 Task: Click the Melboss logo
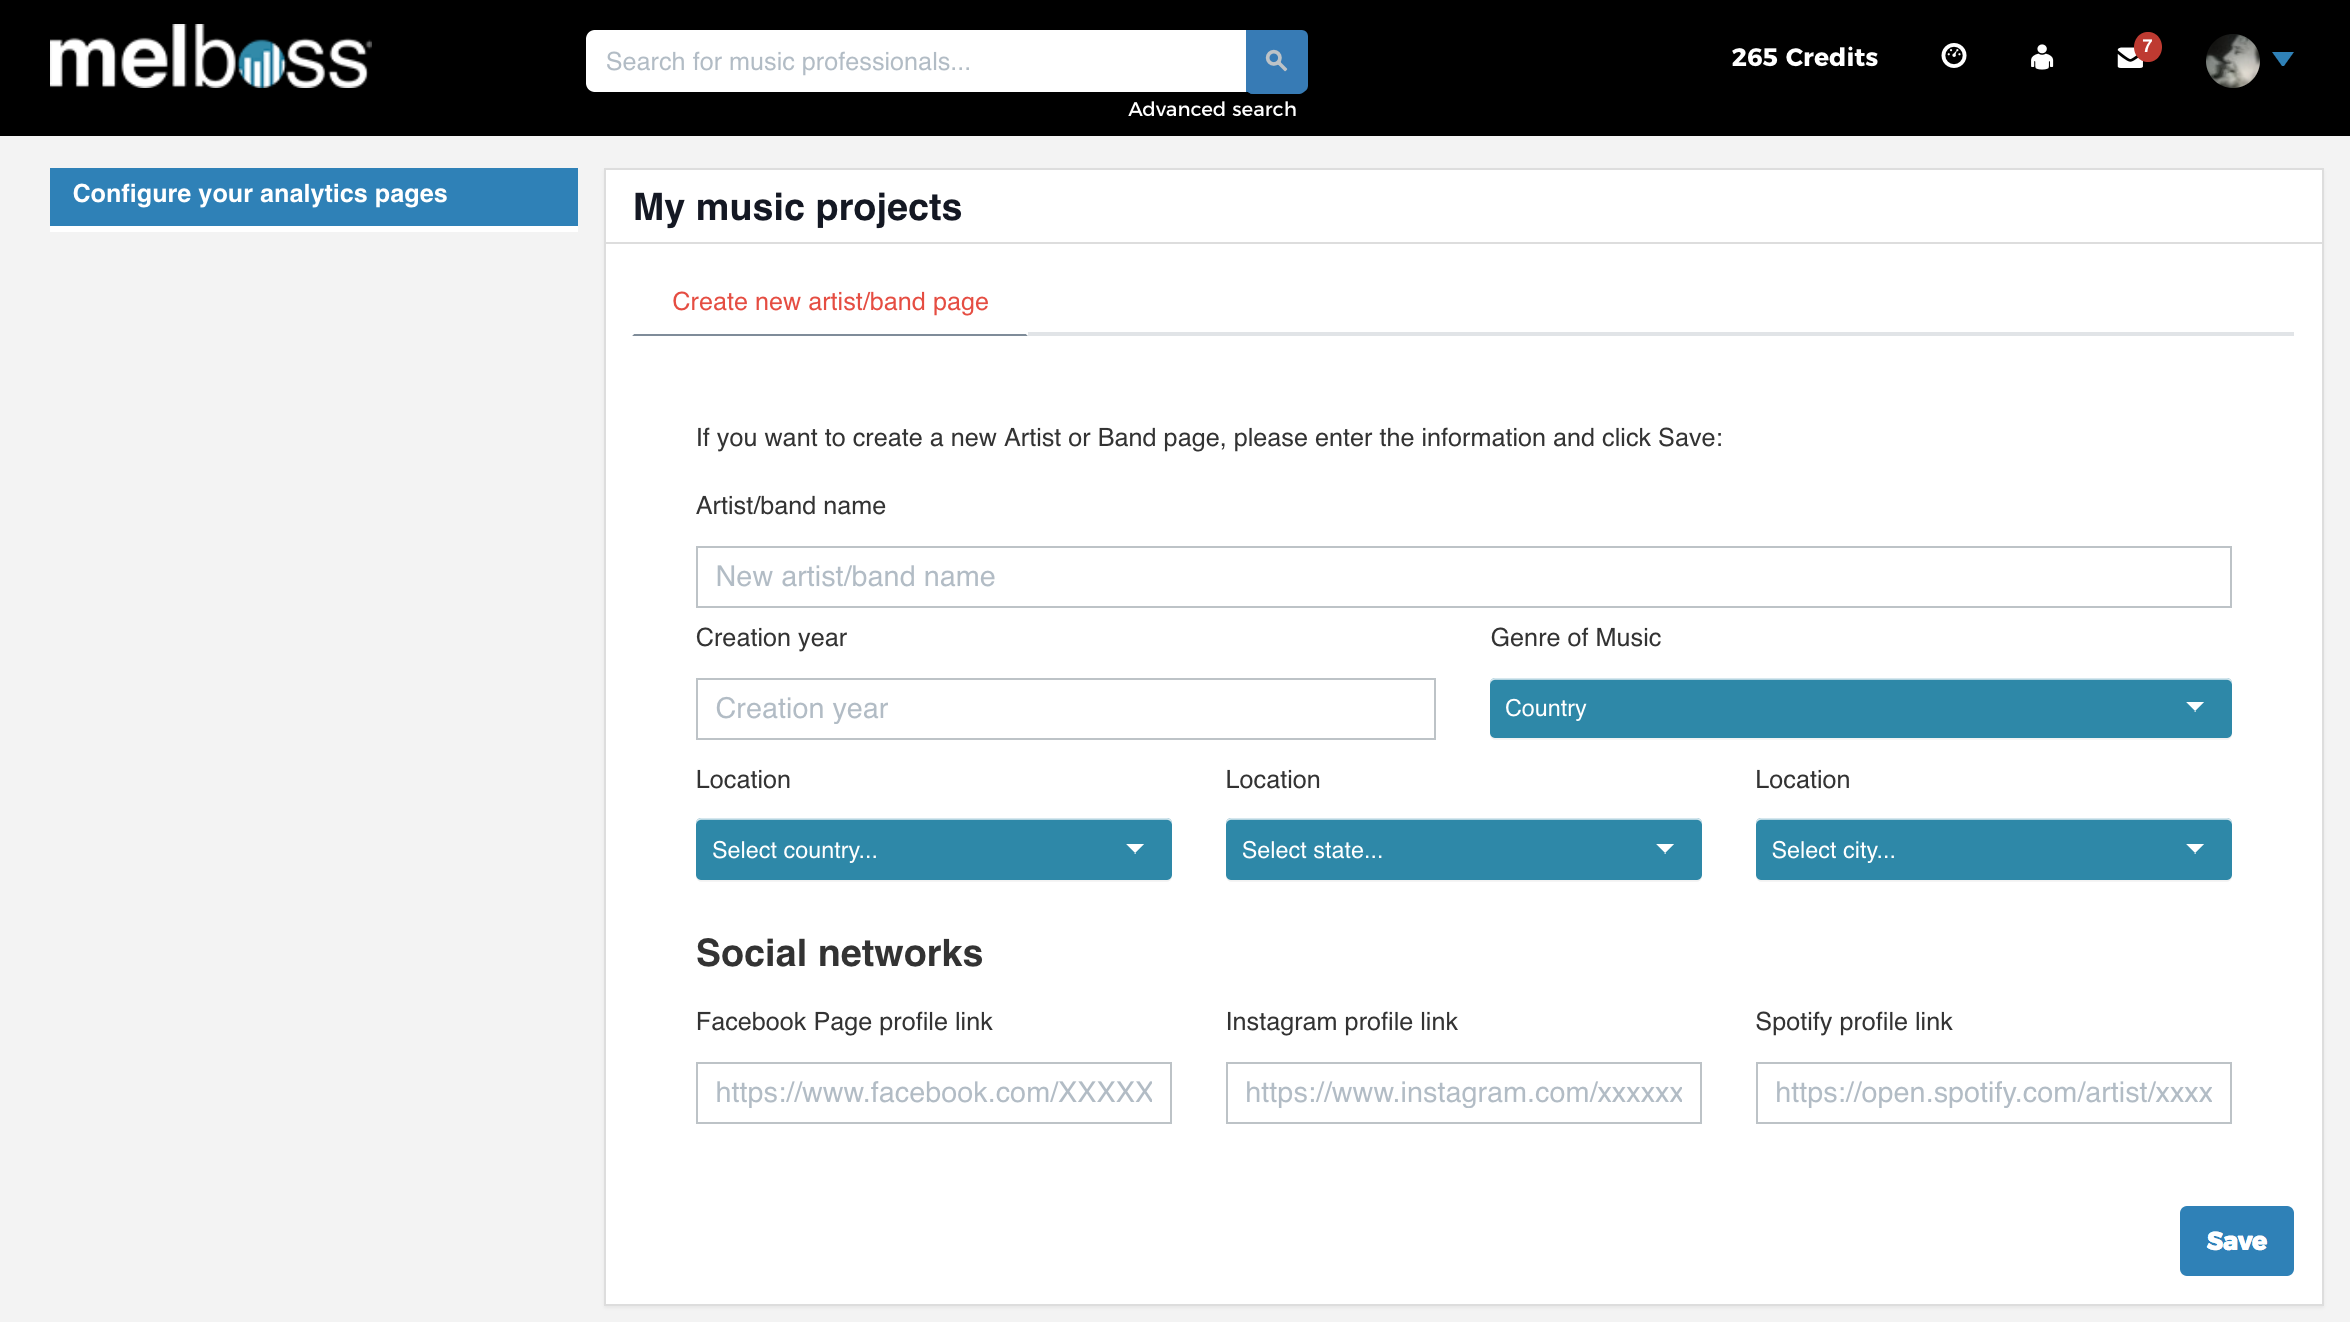click(210, 58)
